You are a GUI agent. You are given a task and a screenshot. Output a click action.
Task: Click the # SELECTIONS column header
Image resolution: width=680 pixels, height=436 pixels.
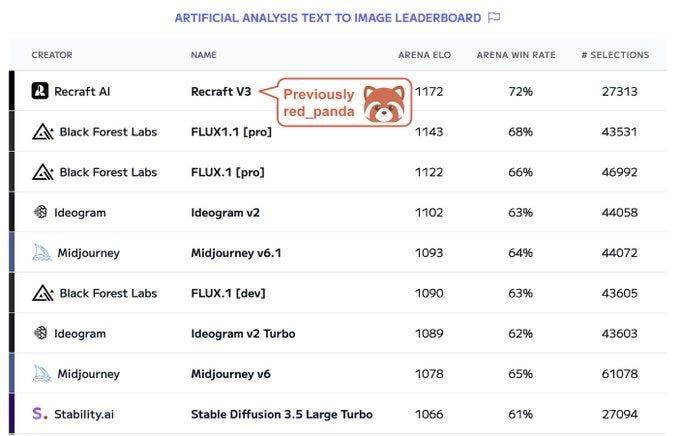[615, 55]
